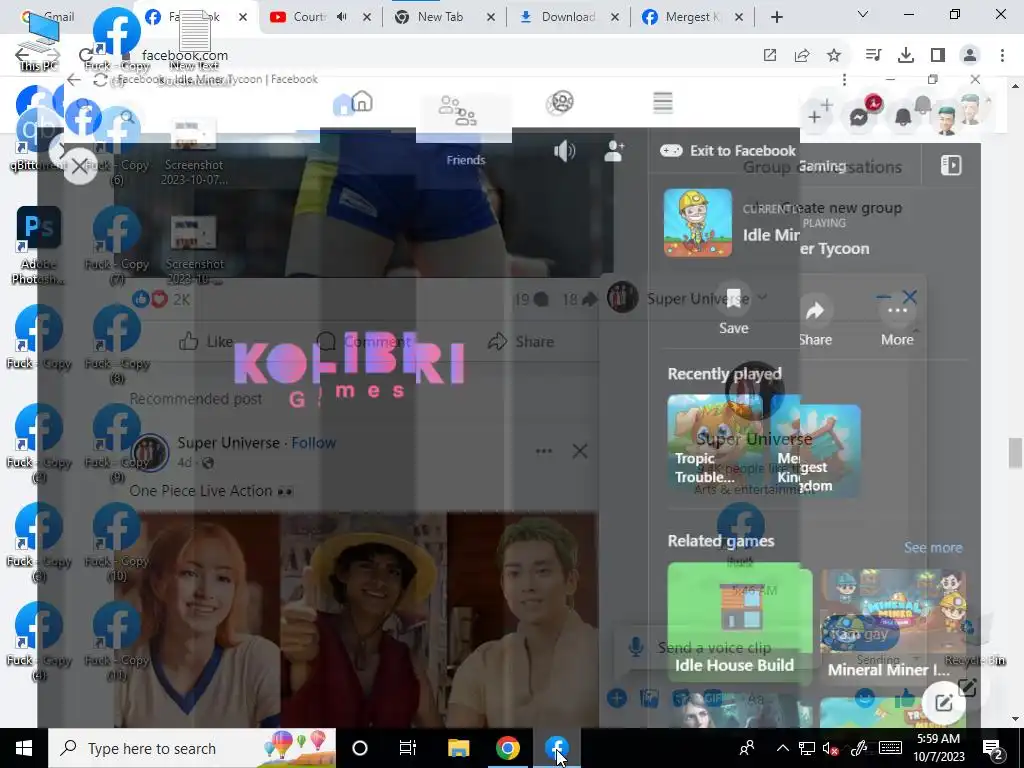
Task: Show hidden system tray icons
Action: [782, 748]
